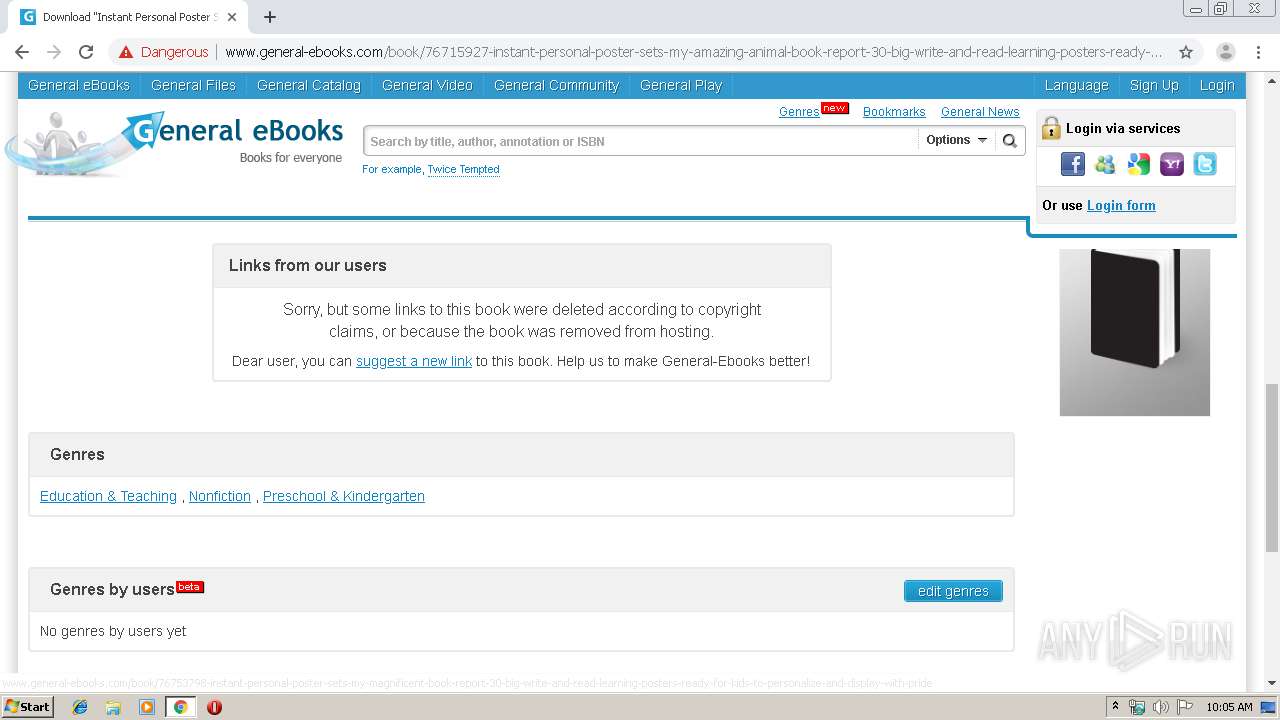Click the Opera taskbar icon

click(x=214, y=707)
